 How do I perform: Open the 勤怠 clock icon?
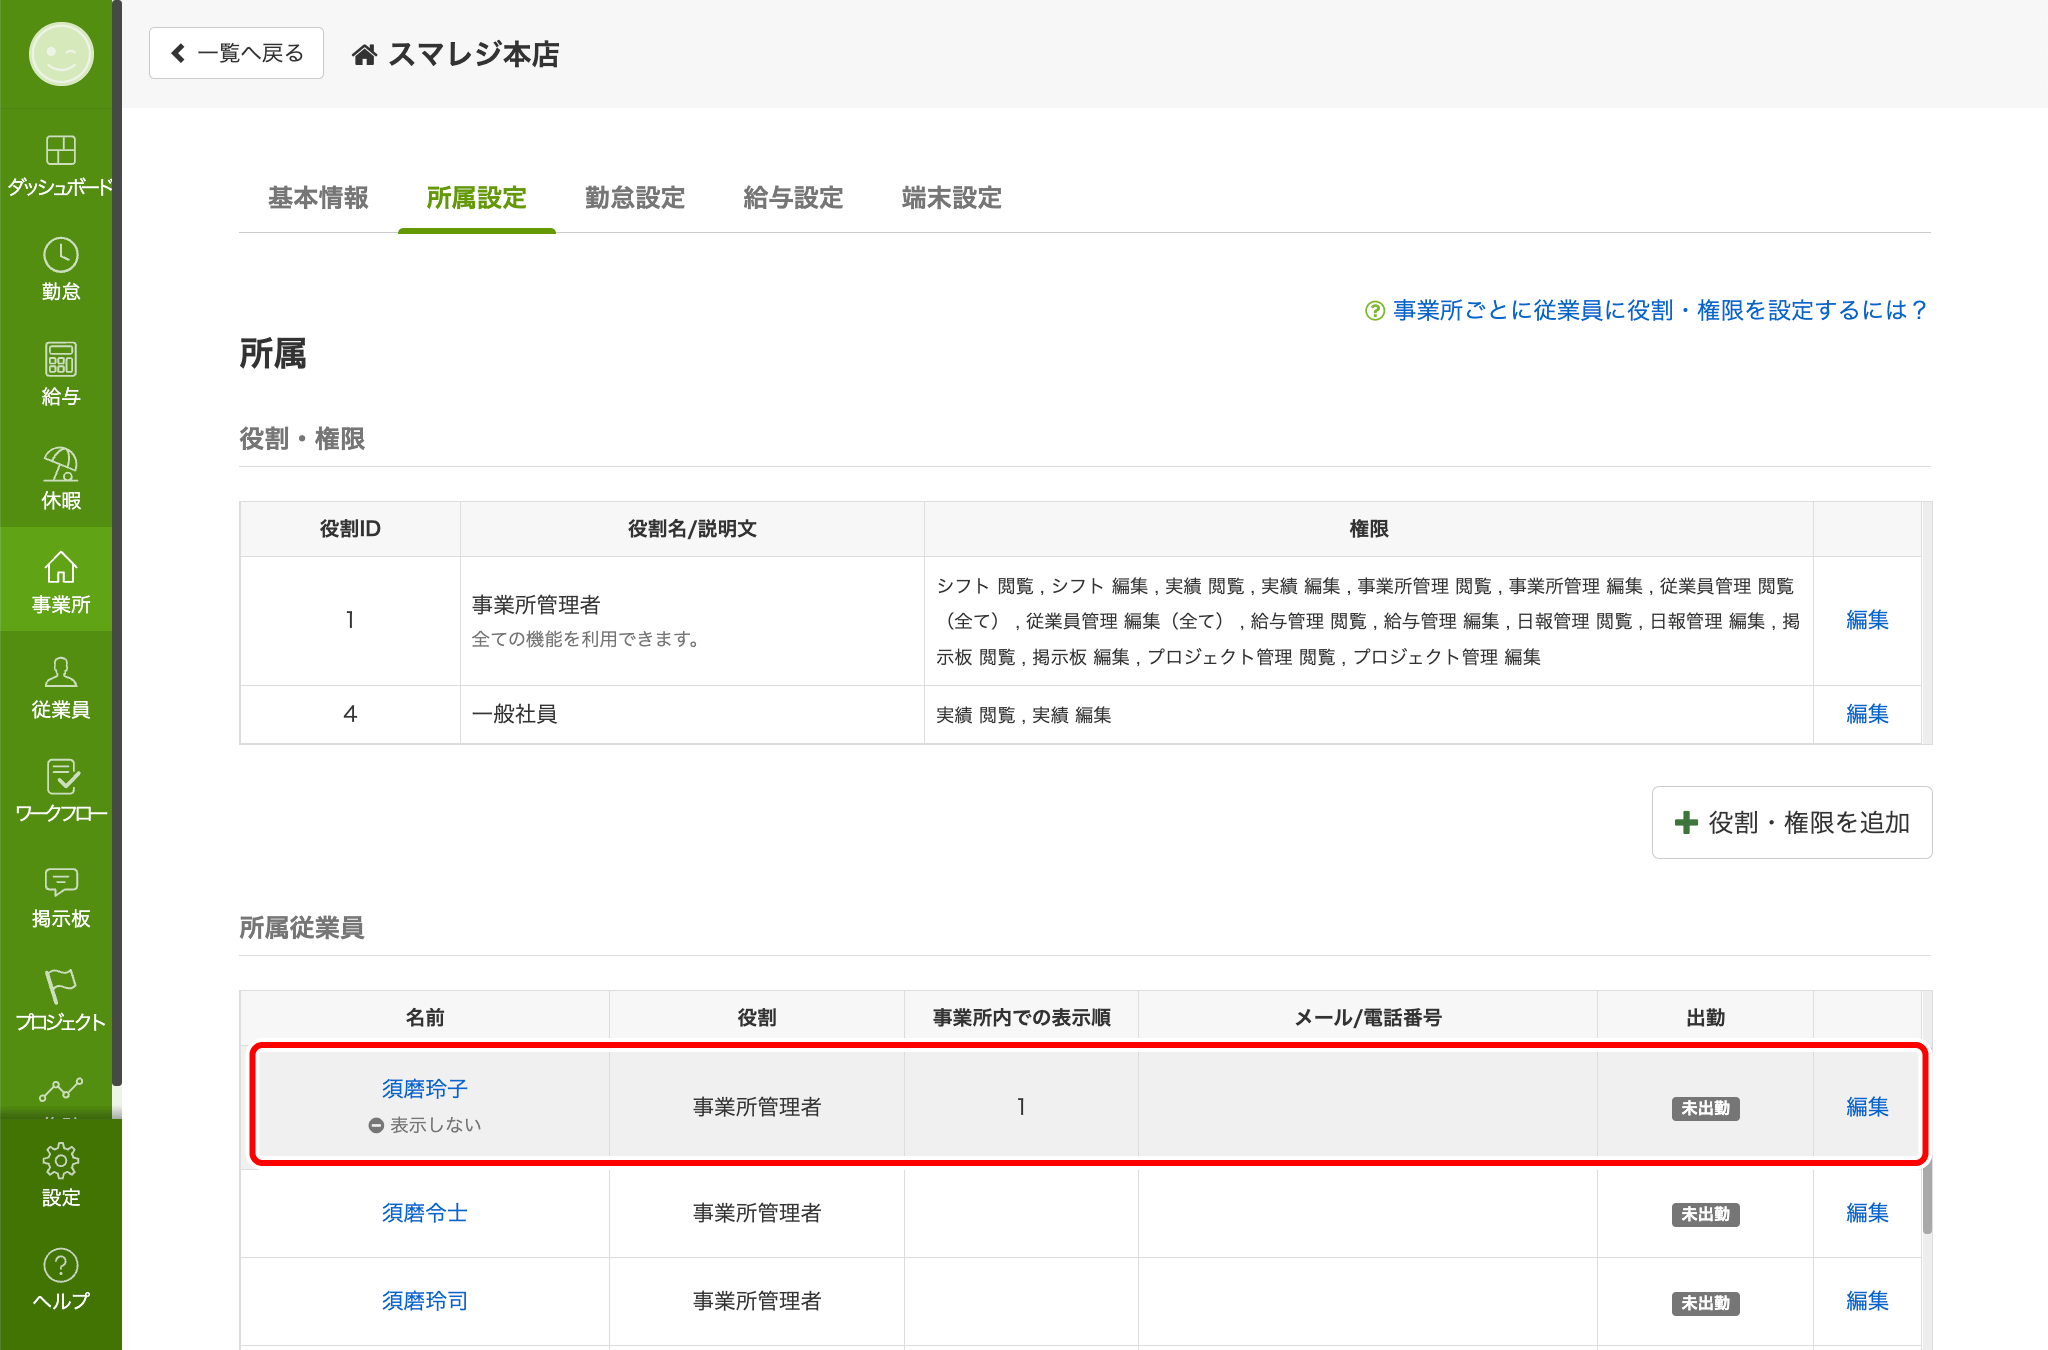pos(61,255)
